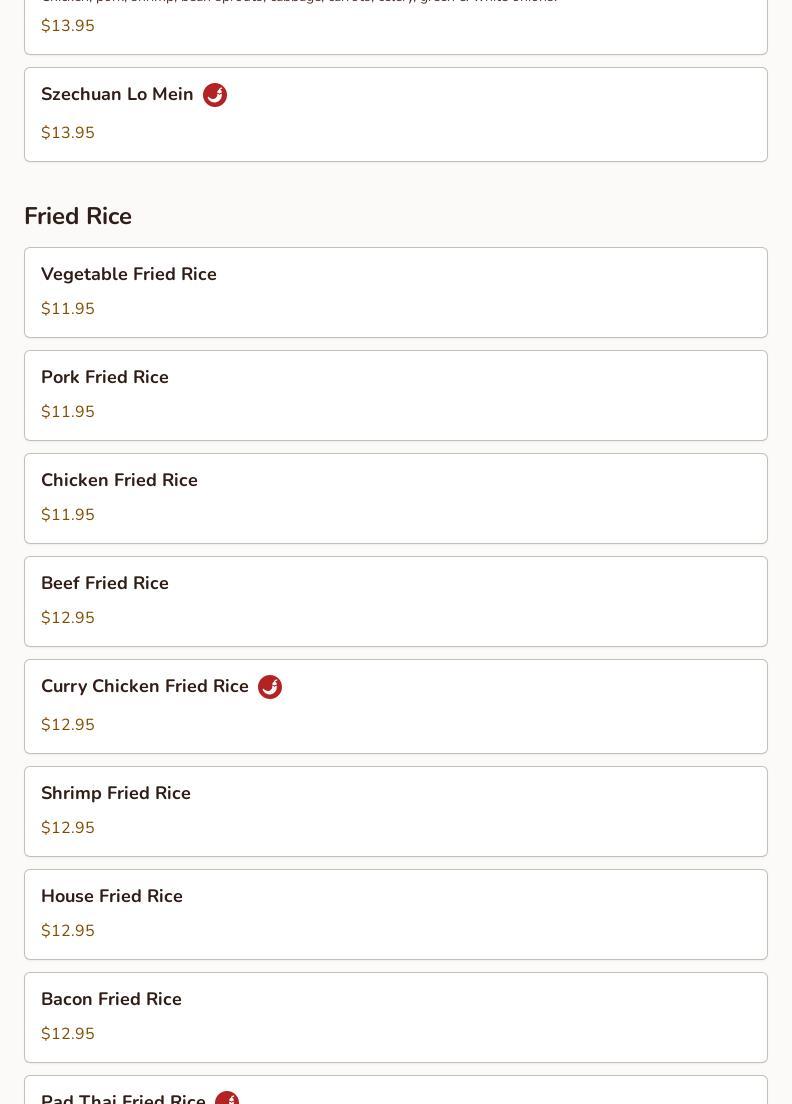Open the Chicken Fried Rice item
Screen dimensions: 792x1104
point(119,480)
